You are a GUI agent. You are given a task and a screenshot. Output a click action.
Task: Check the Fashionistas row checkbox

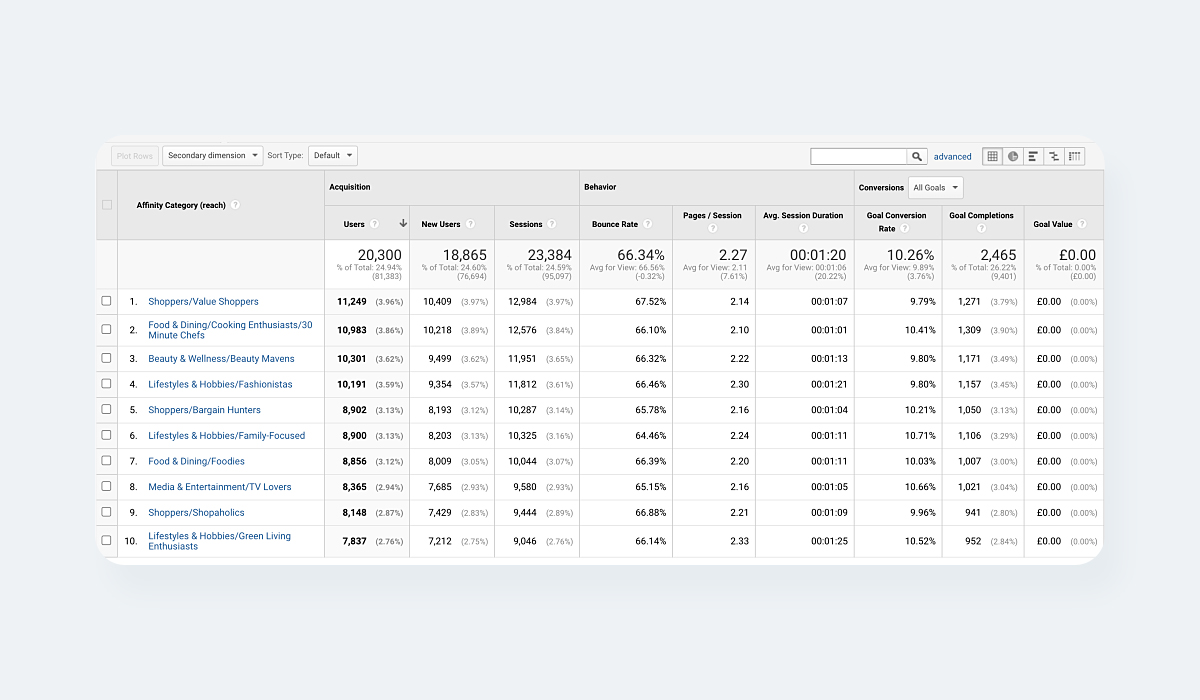107,384
